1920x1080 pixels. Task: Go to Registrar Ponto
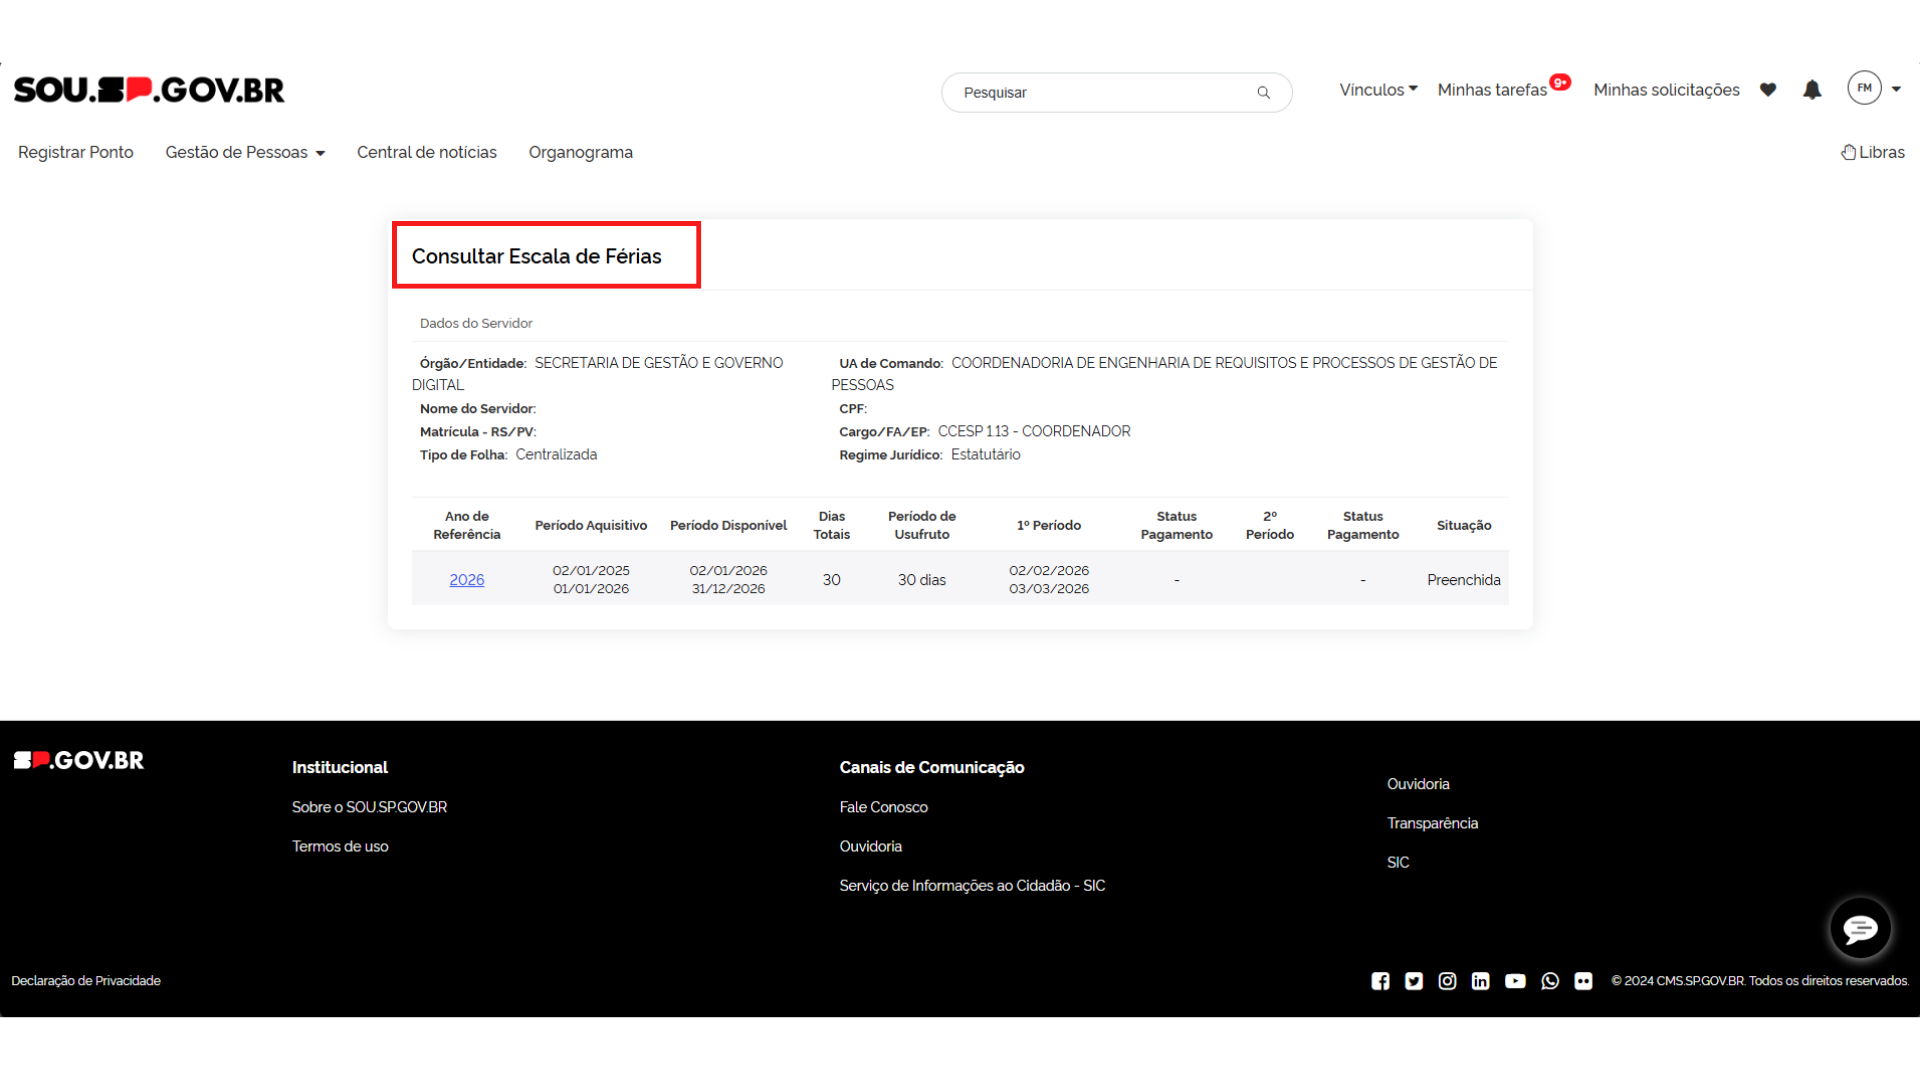pyautogui.click(x=76, y=152)
